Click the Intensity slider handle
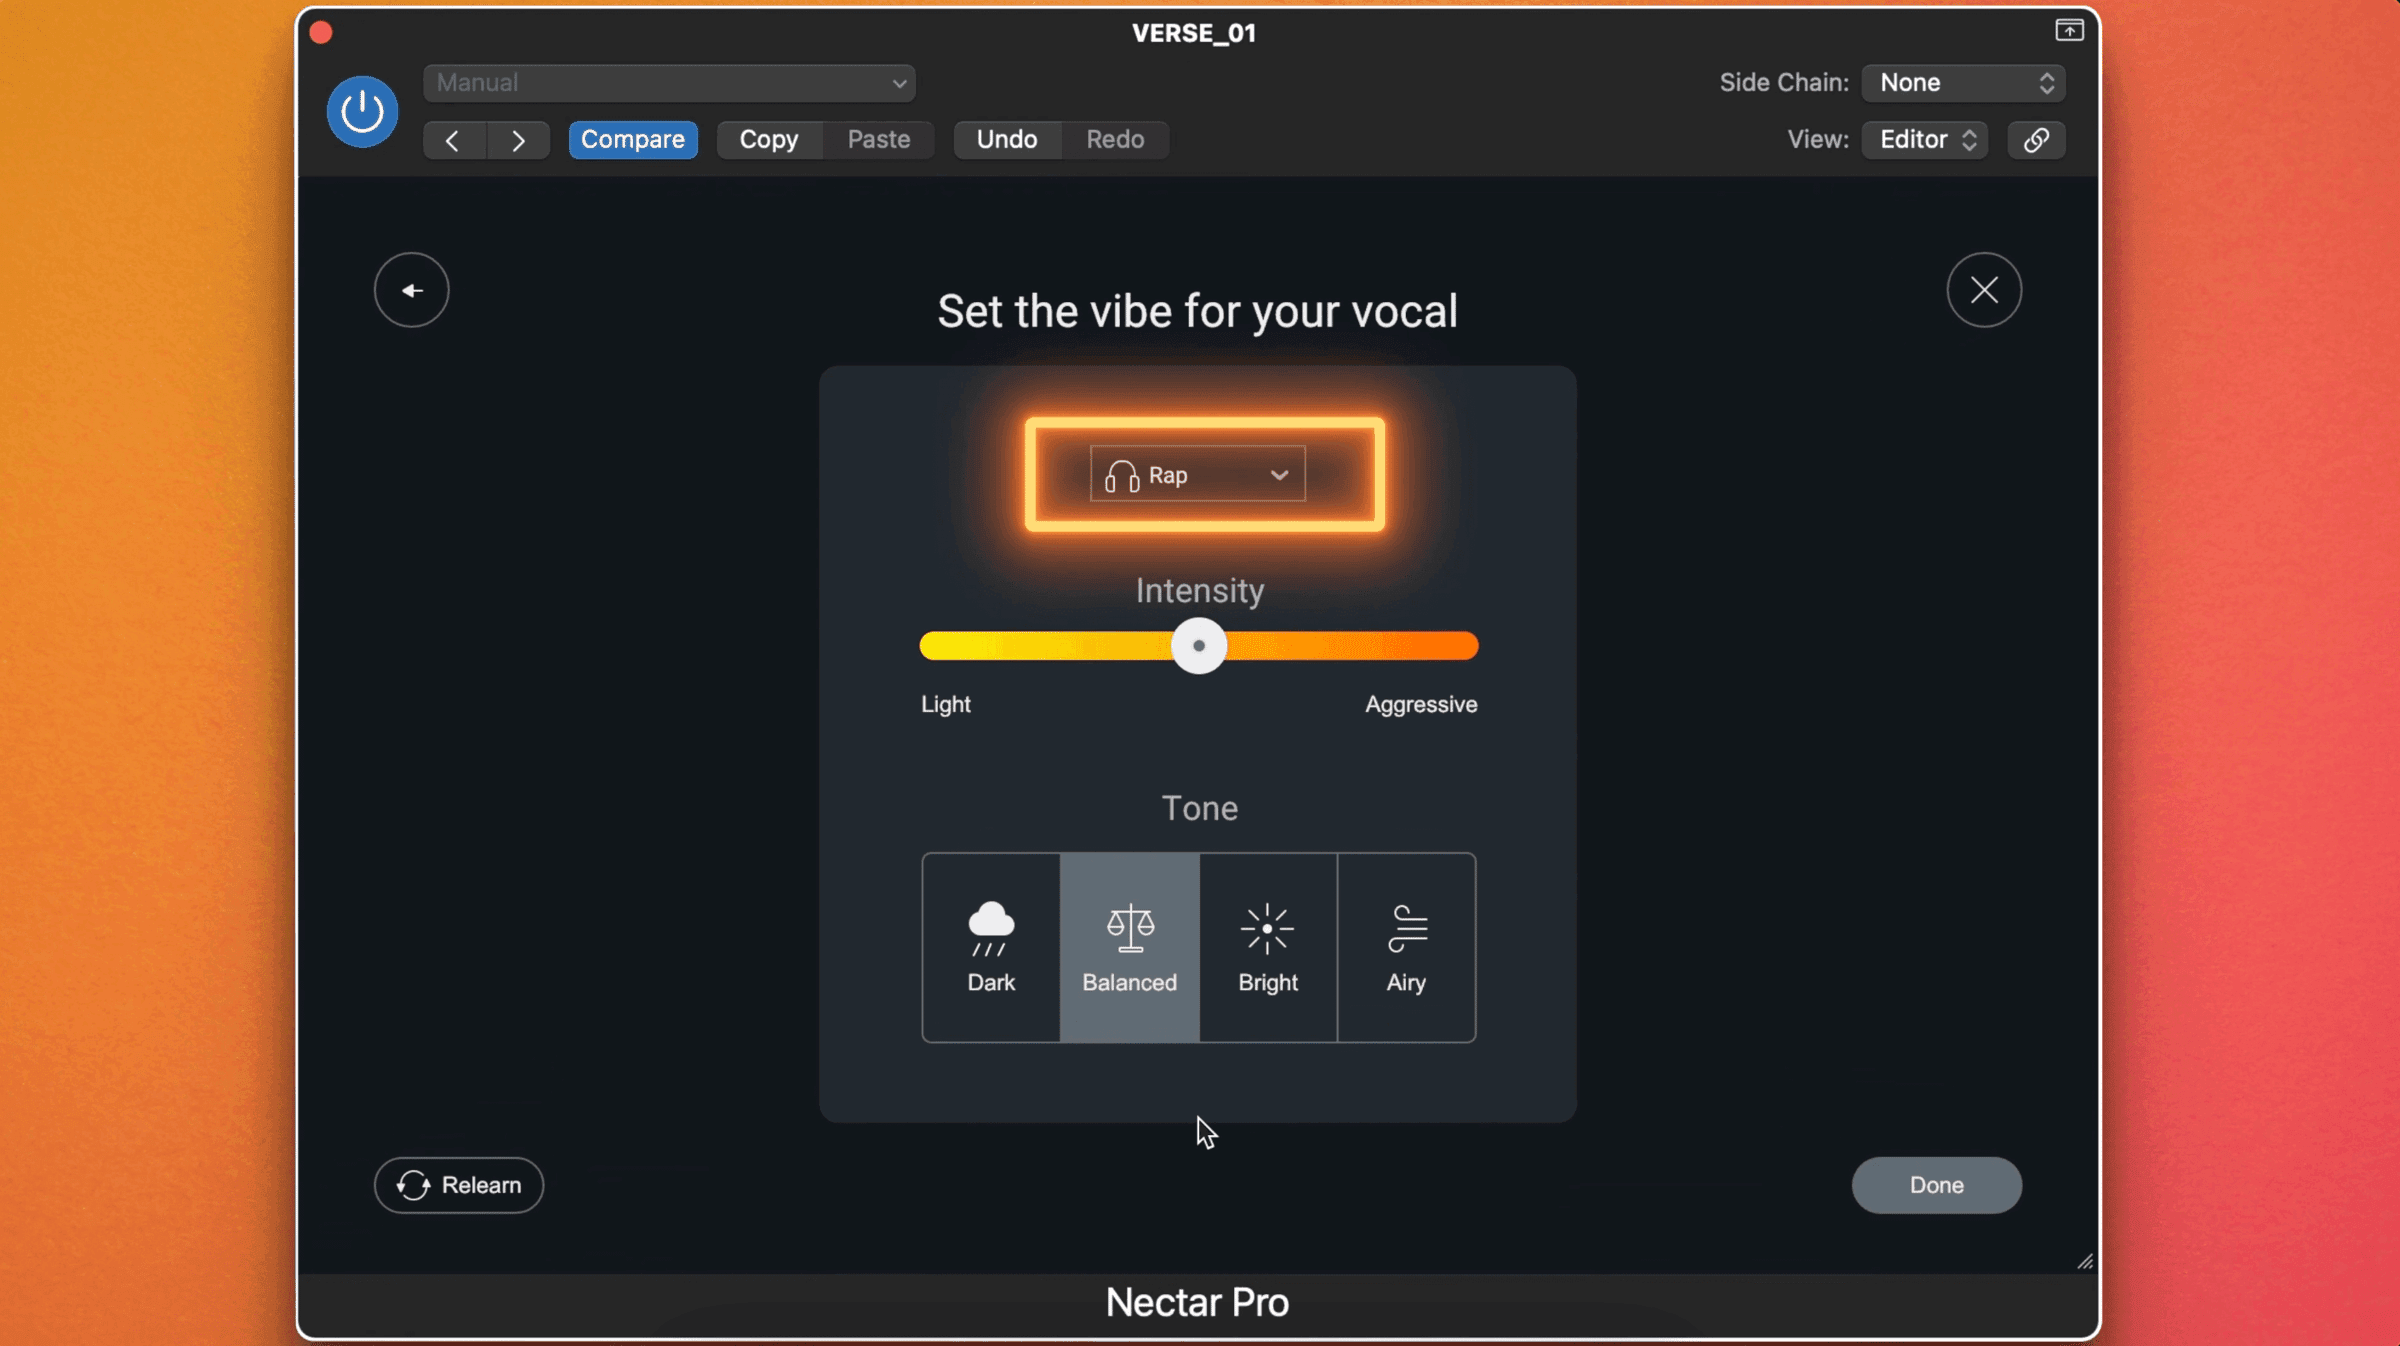The width and height of the screenshot is (2400, 1346). 1199,646
